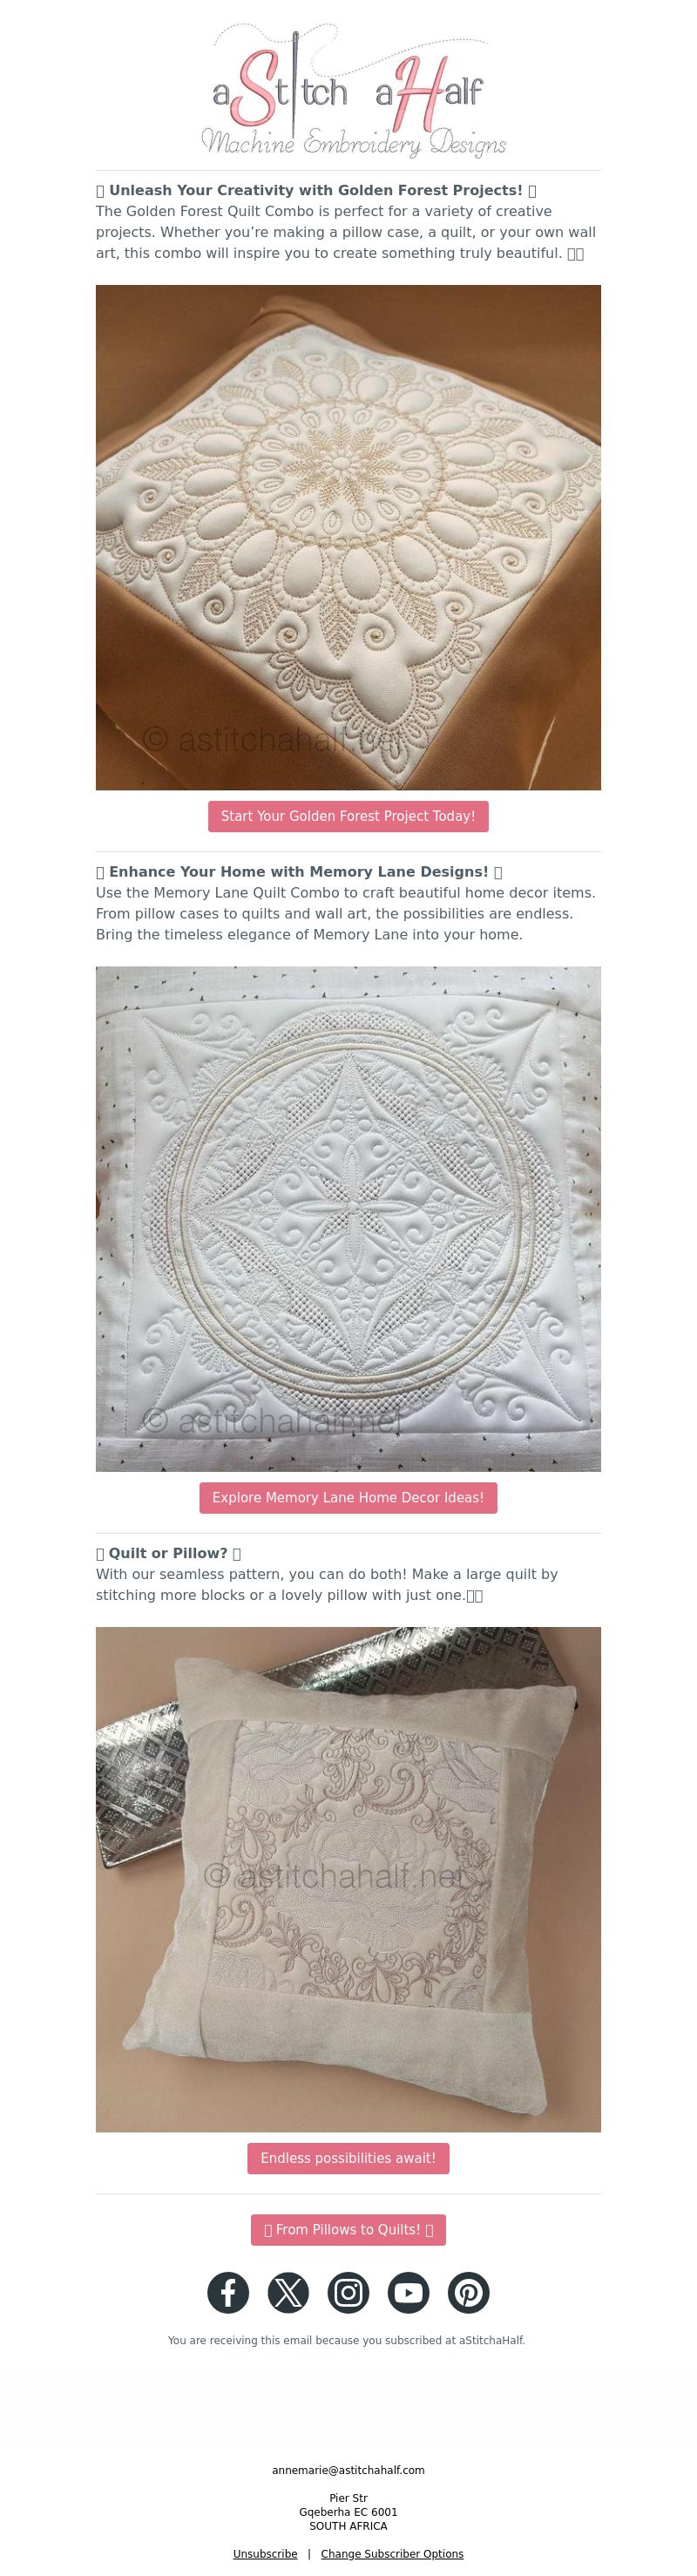Open Change Subscriber Options link
The image size is (697, 2576).
point(392,2553)
